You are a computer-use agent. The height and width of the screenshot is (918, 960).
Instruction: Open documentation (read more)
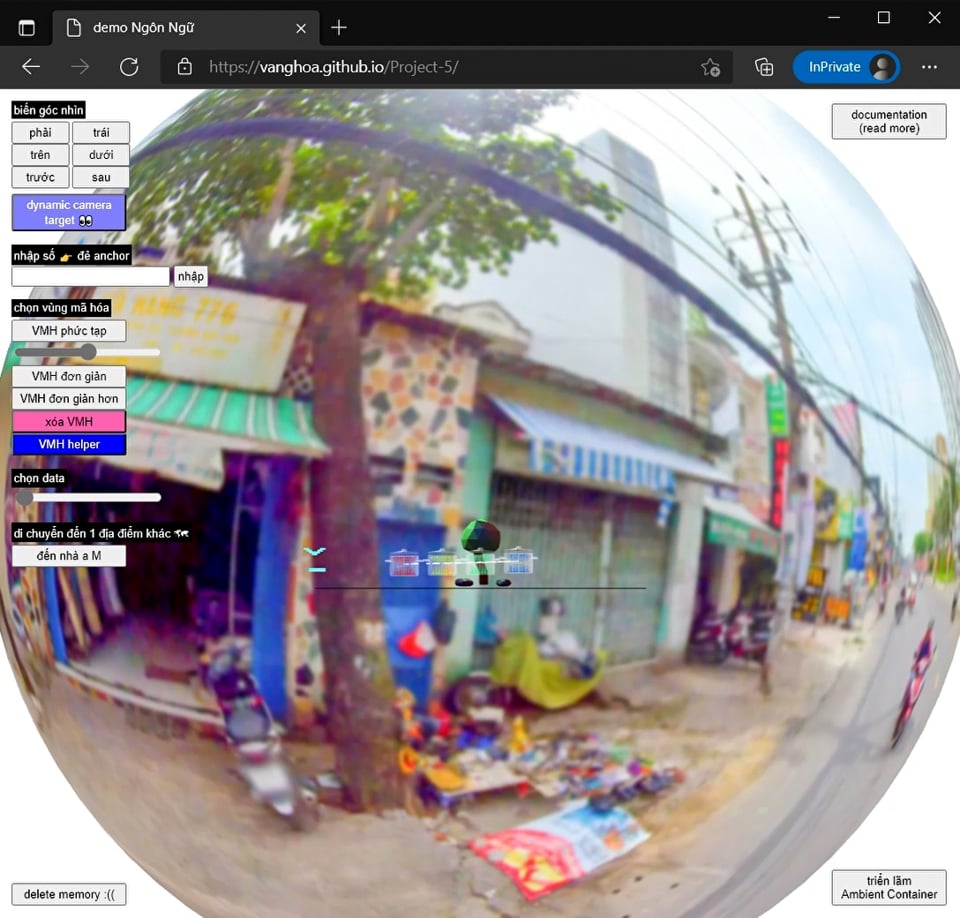click(888, 121)
